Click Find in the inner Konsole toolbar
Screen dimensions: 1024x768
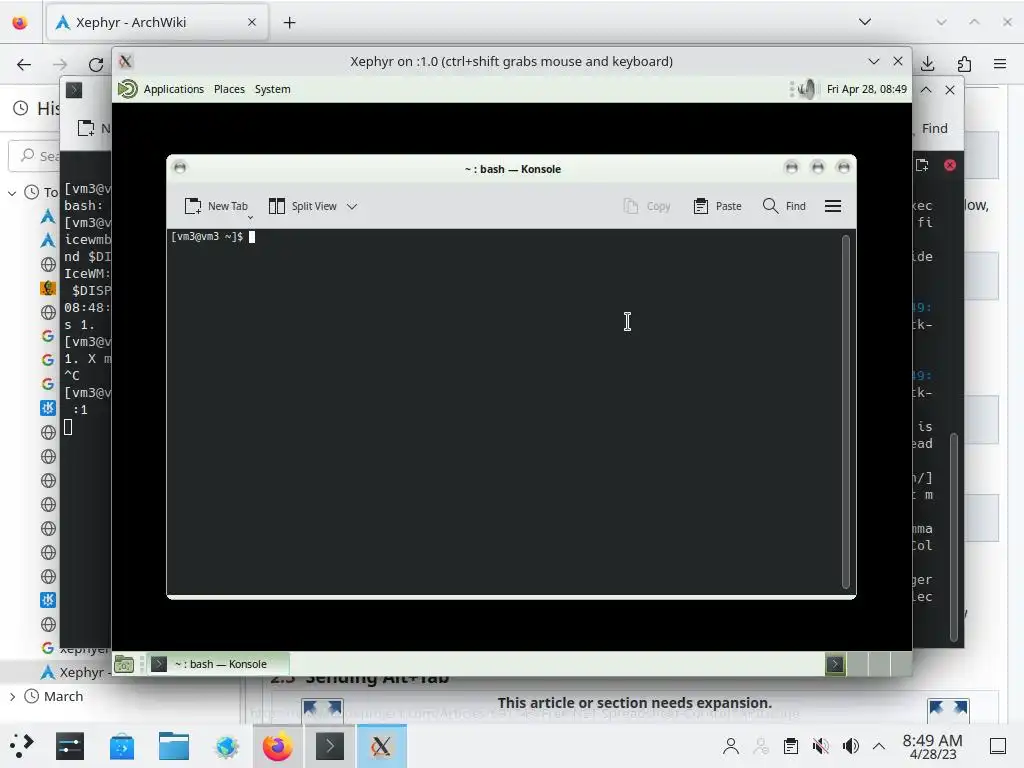pyautogui.click(x=784, y=206)
